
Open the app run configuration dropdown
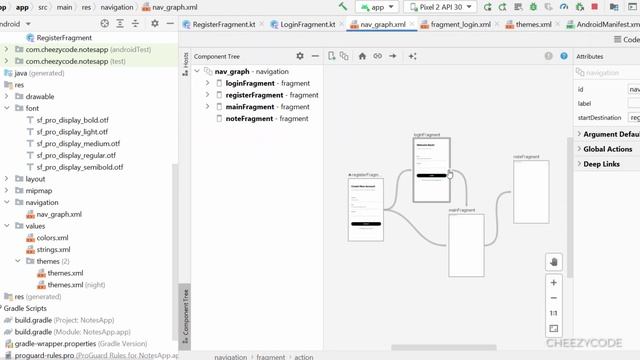[x=377, y=7]
